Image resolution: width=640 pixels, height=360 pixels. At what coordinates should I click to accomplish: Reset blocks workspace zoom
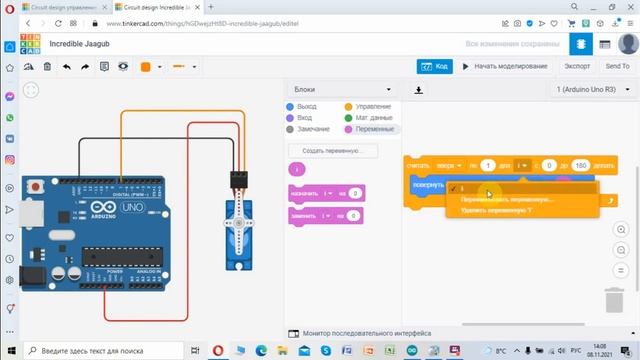point(621,271)
